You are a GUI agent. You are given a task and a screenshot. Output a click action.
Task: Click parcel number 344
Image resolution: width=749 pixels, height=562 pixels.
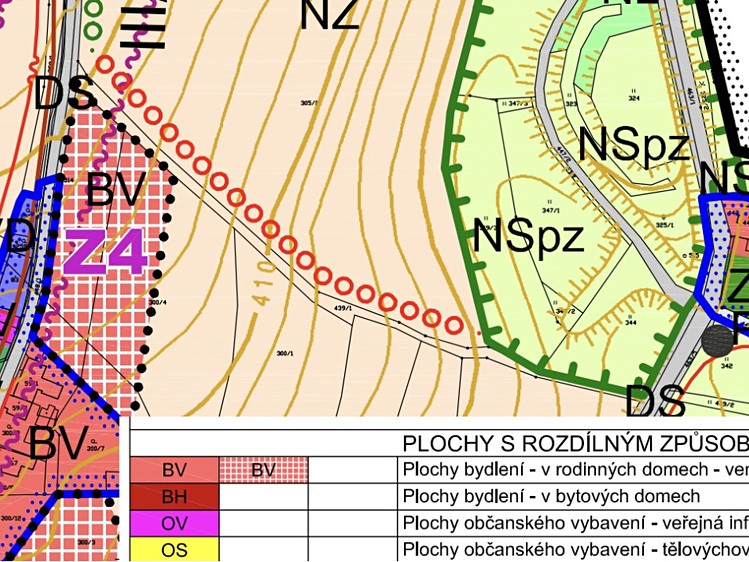click(x=631, y=323)
